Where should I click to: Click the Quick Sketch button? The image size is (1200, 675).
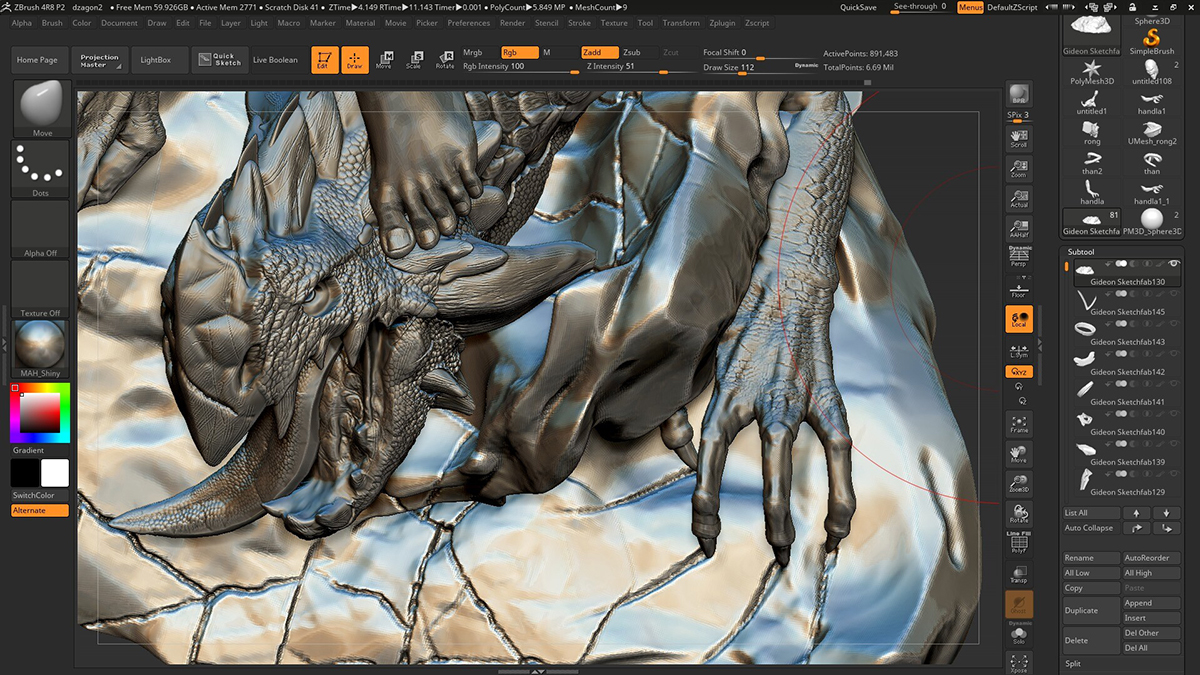(x=220, y=60)
